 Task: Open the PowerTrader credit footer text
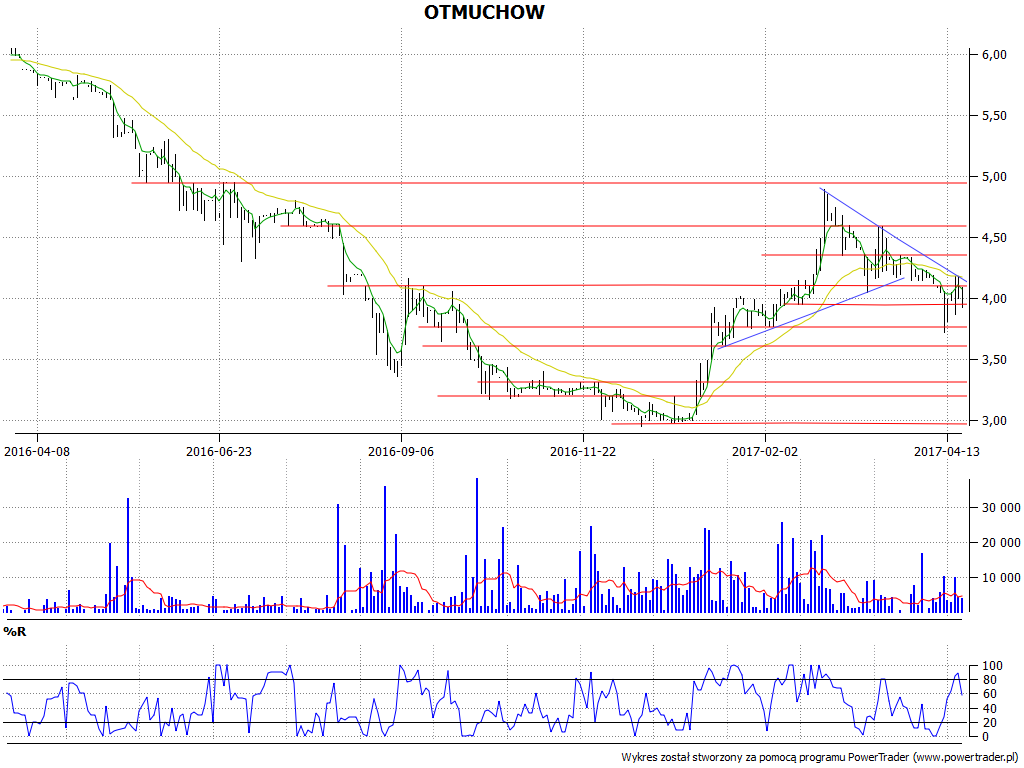click(820, 757)
